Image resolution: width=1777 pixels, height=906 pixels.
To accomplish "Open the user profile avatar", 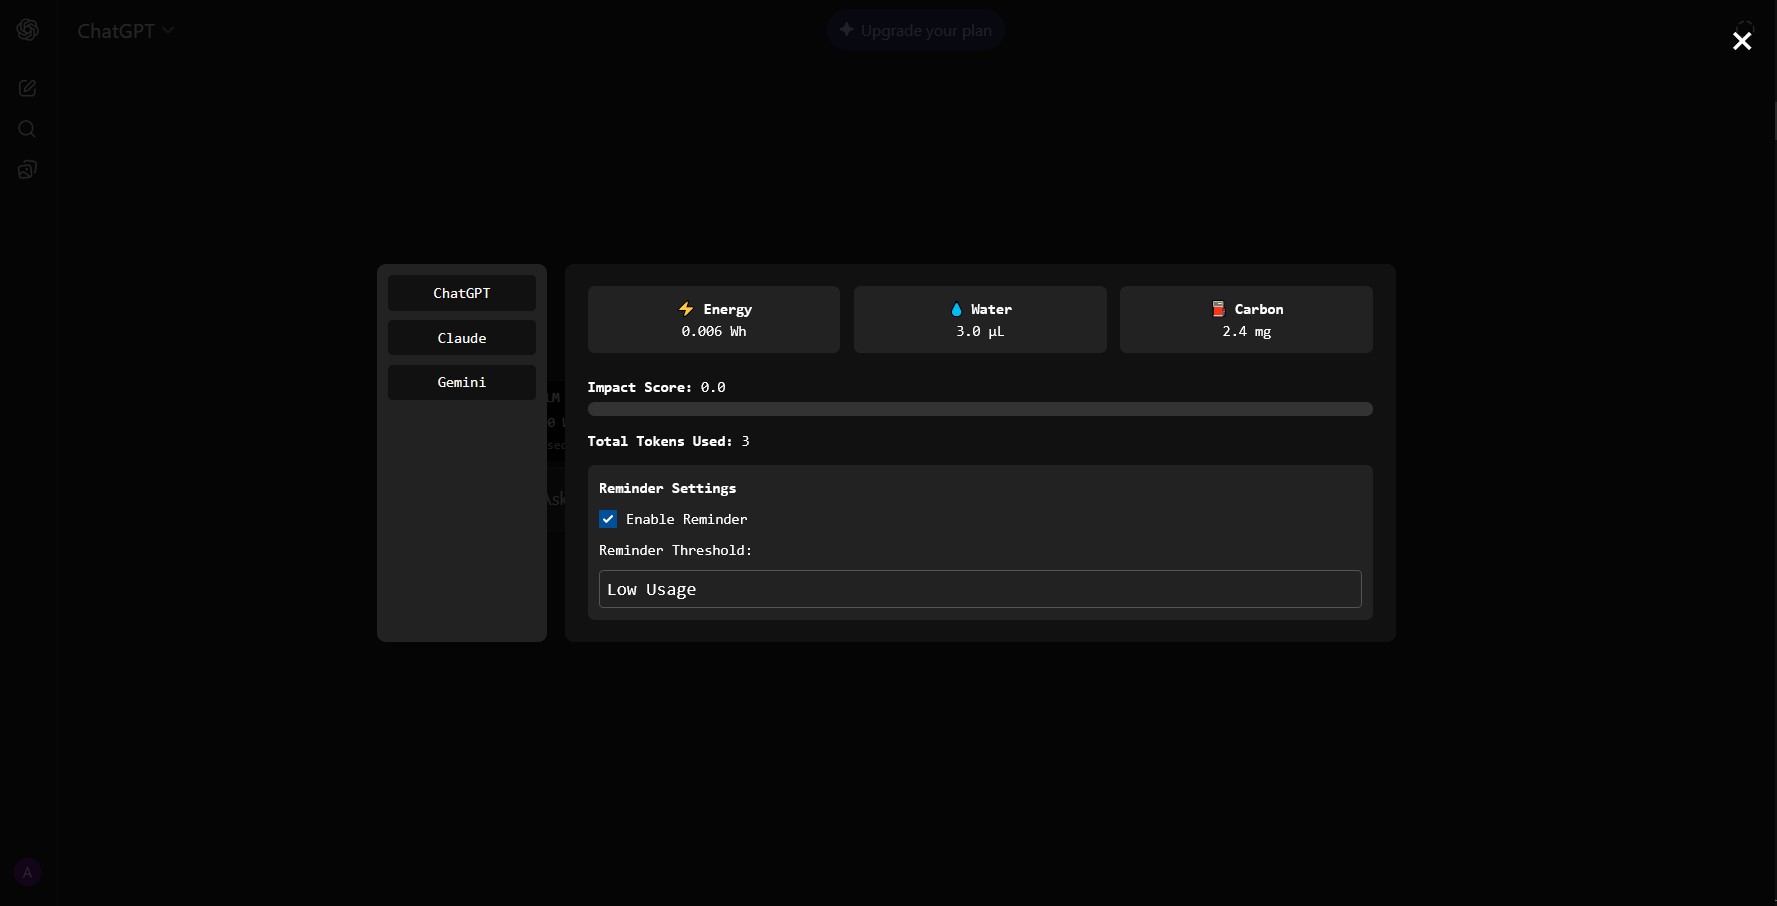I will (x=28, y=872).
